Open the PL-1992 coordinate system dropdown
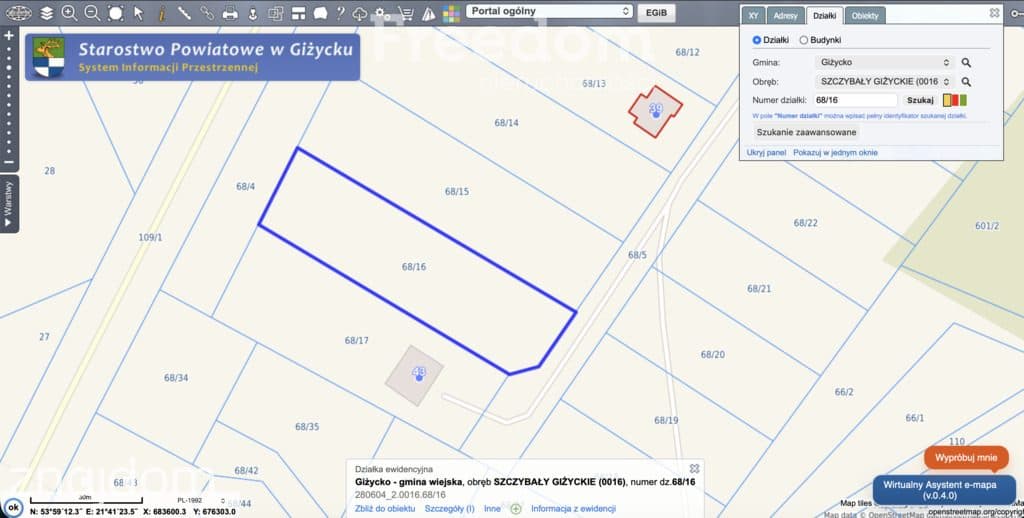This screenshot has width=1024, height=518. (x=202, y=500)
